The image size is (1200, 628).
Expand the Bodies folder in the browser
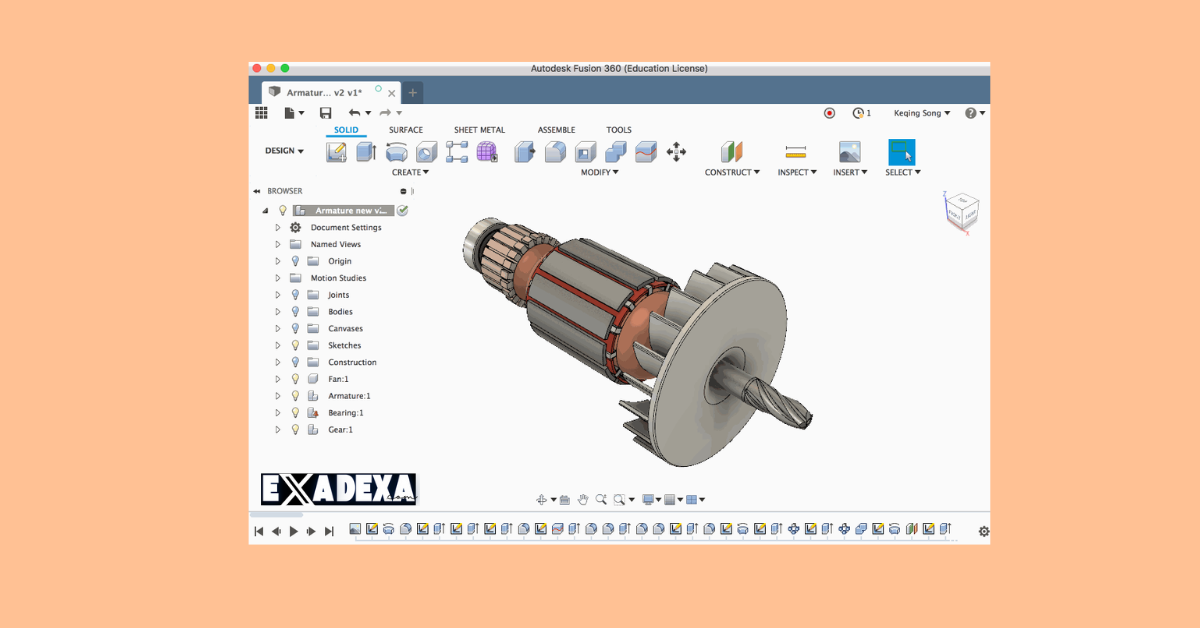(277, 311)
